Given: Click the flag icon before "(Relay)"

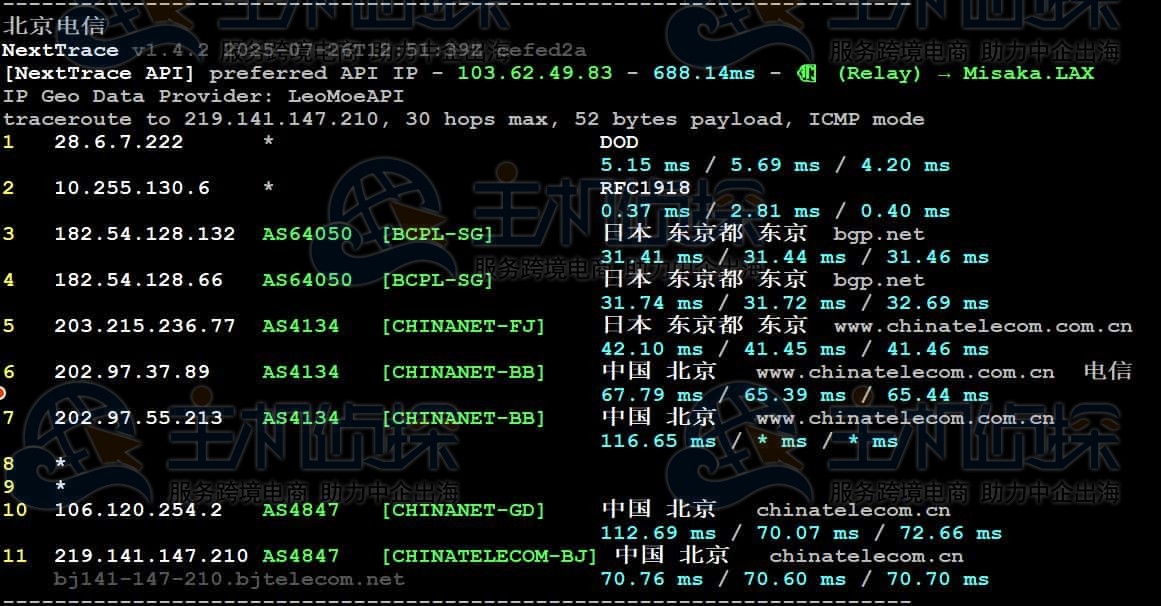Looking at the screenshot, I should tap(806, 73).
